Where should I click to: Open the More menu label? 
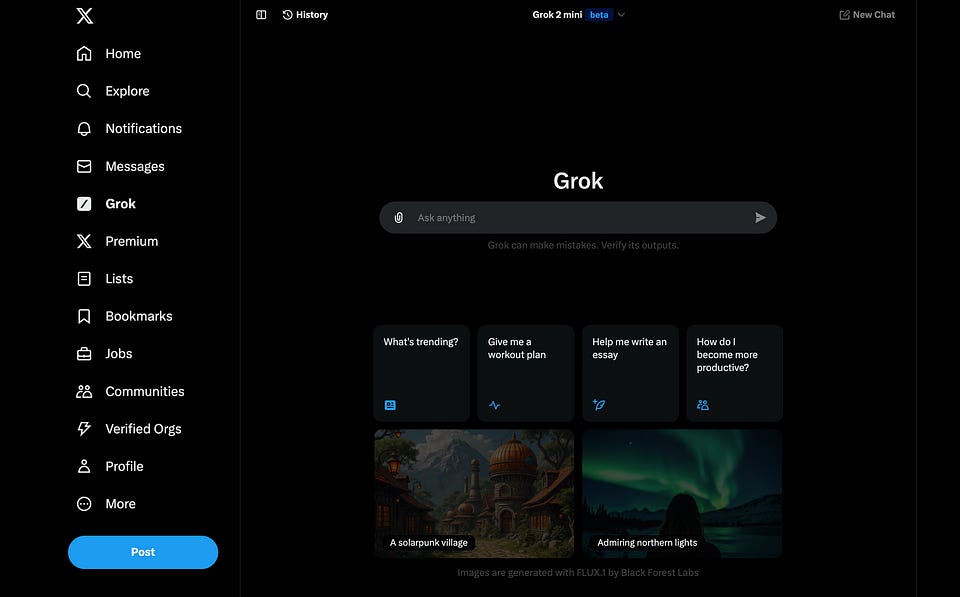coord(121,504)
